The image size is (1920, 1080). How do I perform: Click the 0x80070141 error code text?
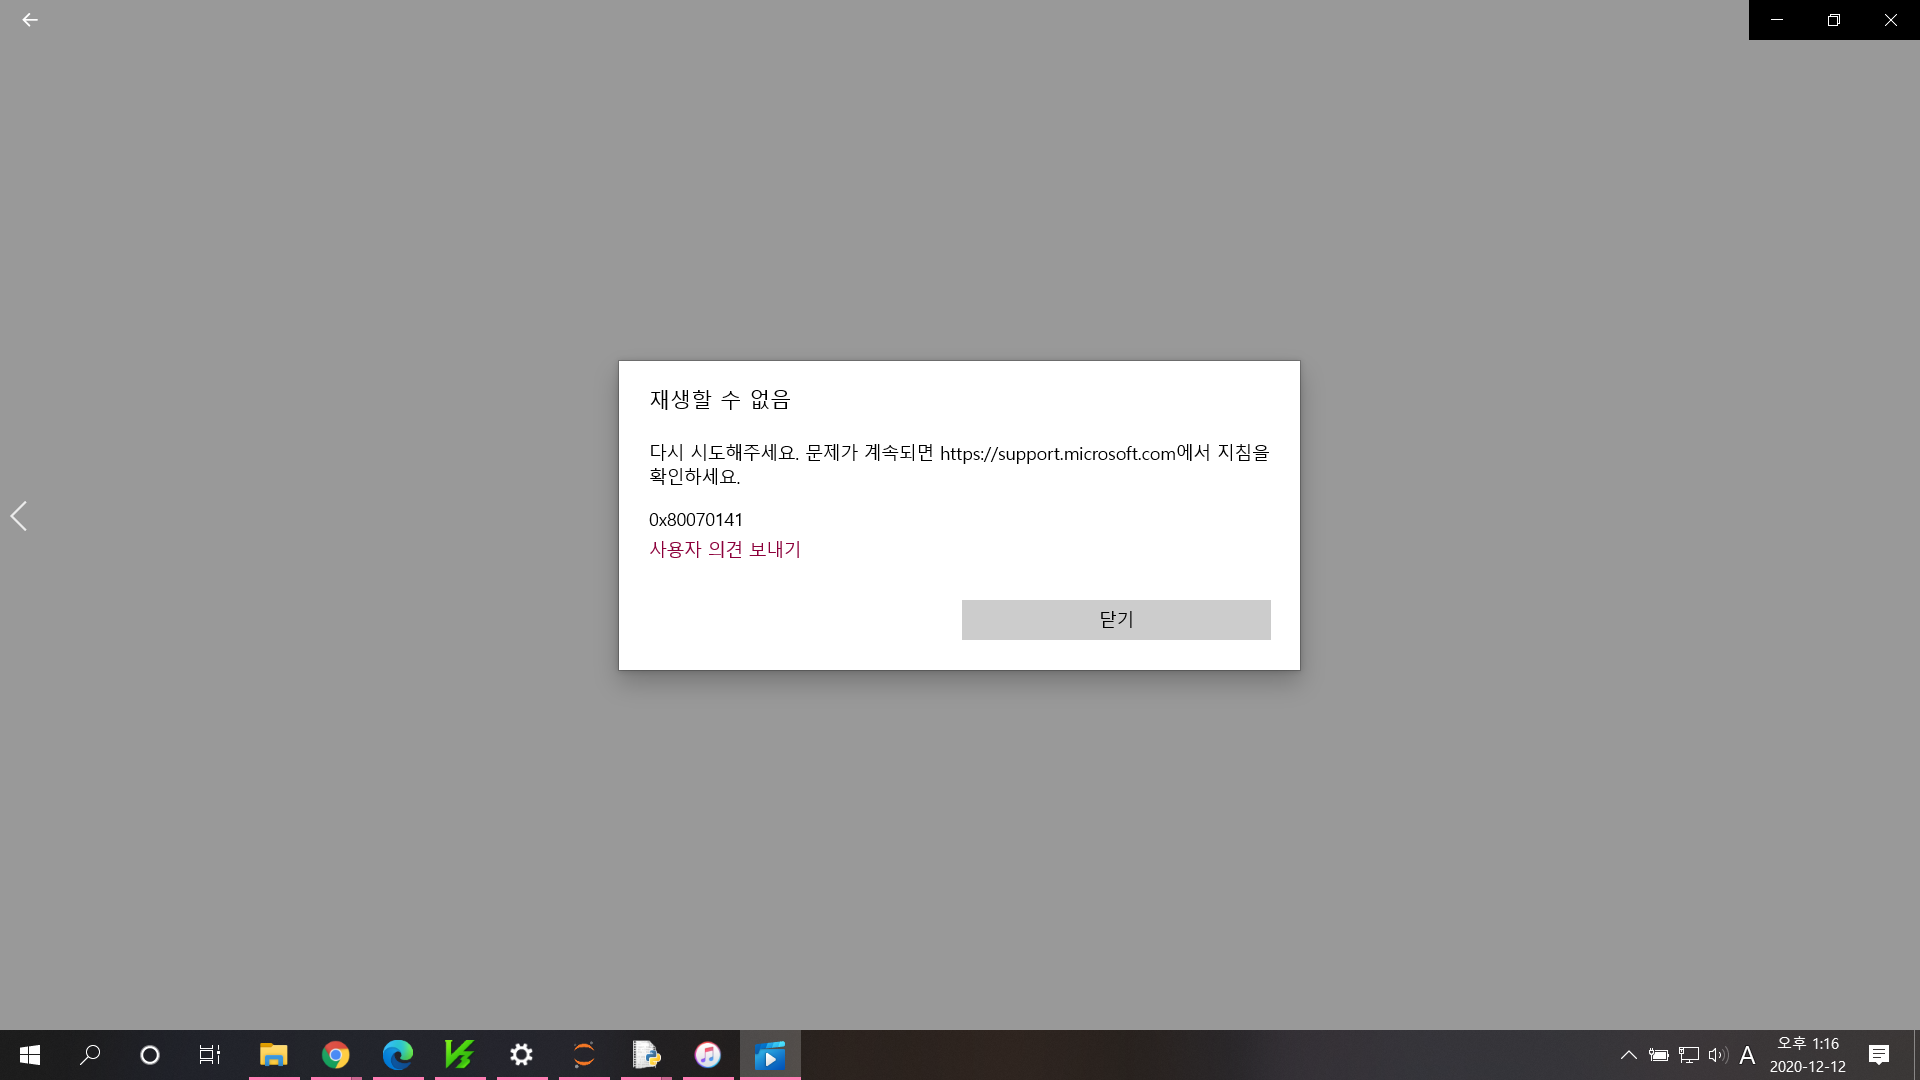pyautogui.click(x=696, y=520)
